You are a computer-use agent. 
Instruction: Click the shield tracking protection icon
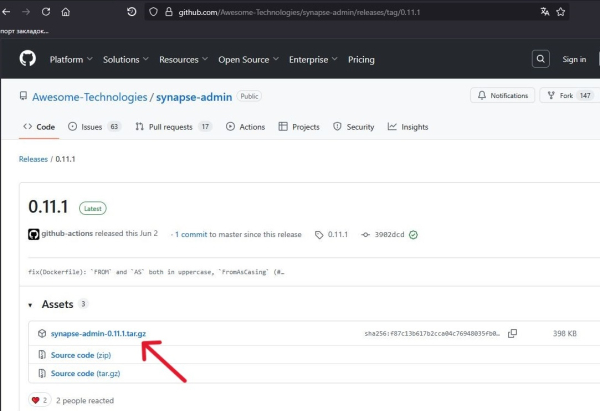click(x=153, y=12)
